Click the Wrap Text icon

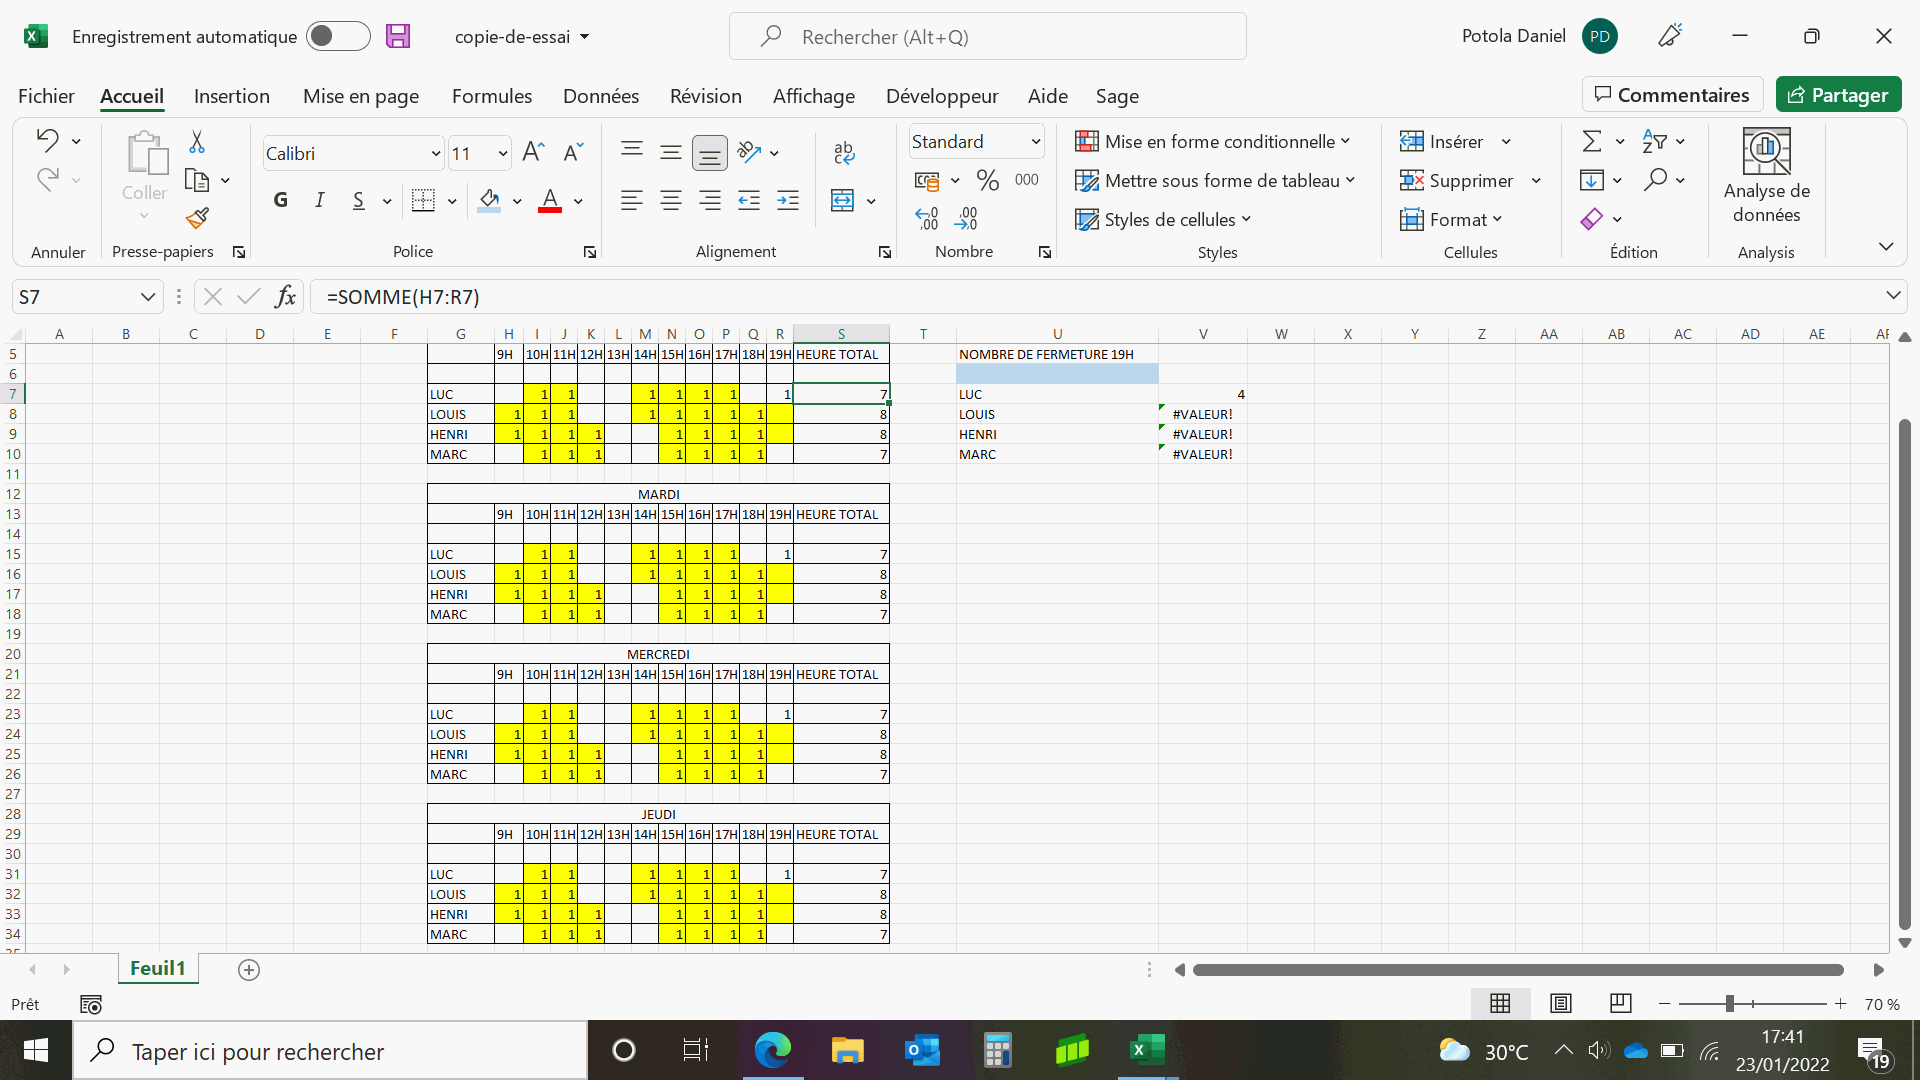click(843, 152)
